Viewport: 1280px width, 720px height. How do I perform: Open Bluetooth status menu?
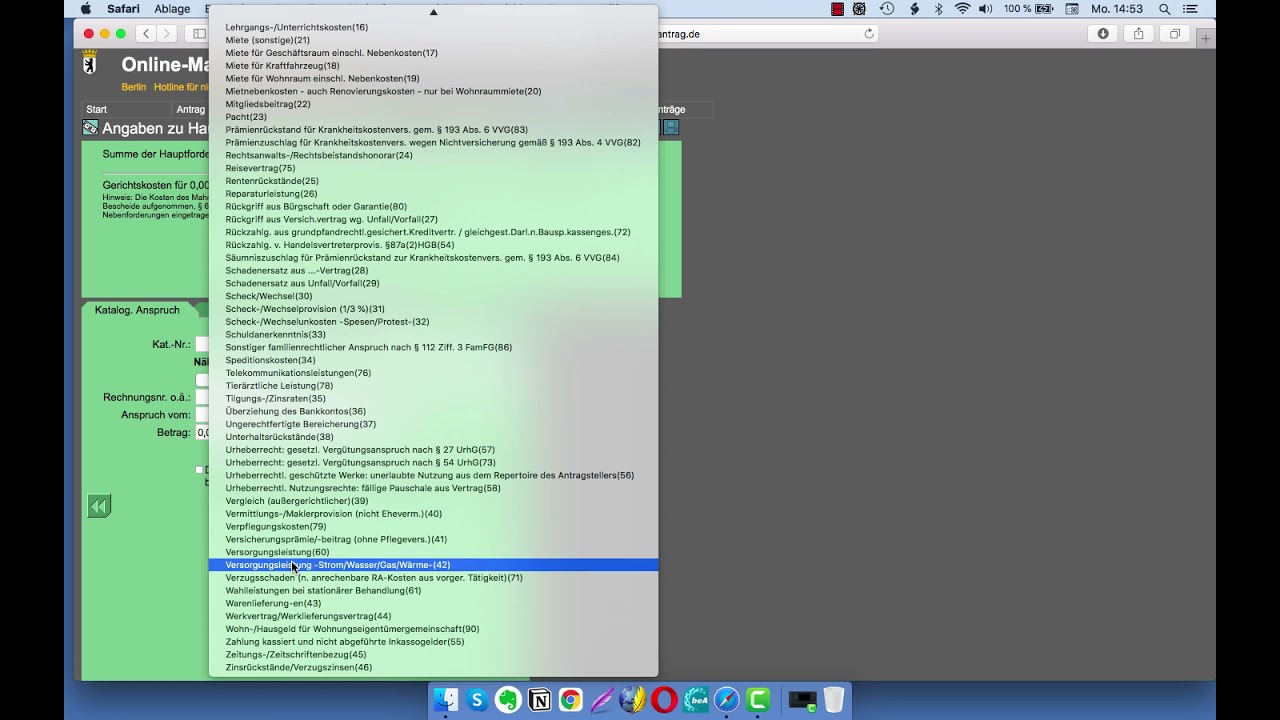938,9
